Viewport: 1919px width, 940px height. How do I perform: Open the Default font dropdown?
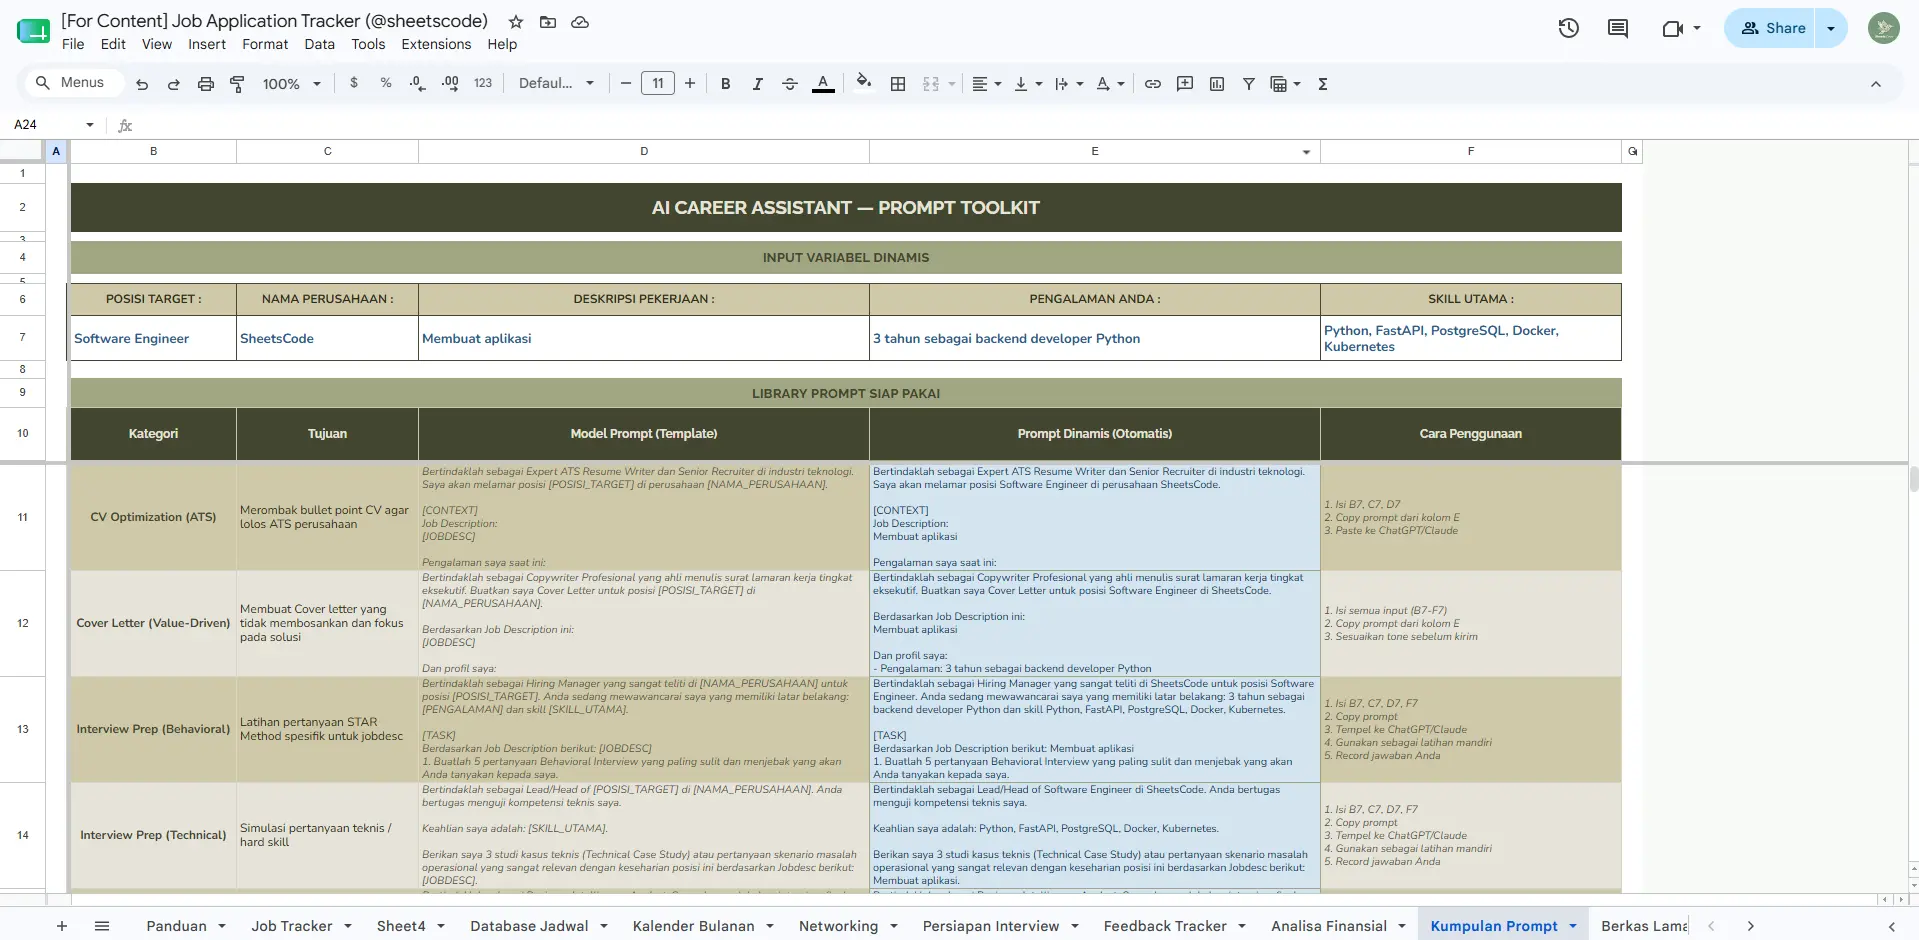click(557, 83)
